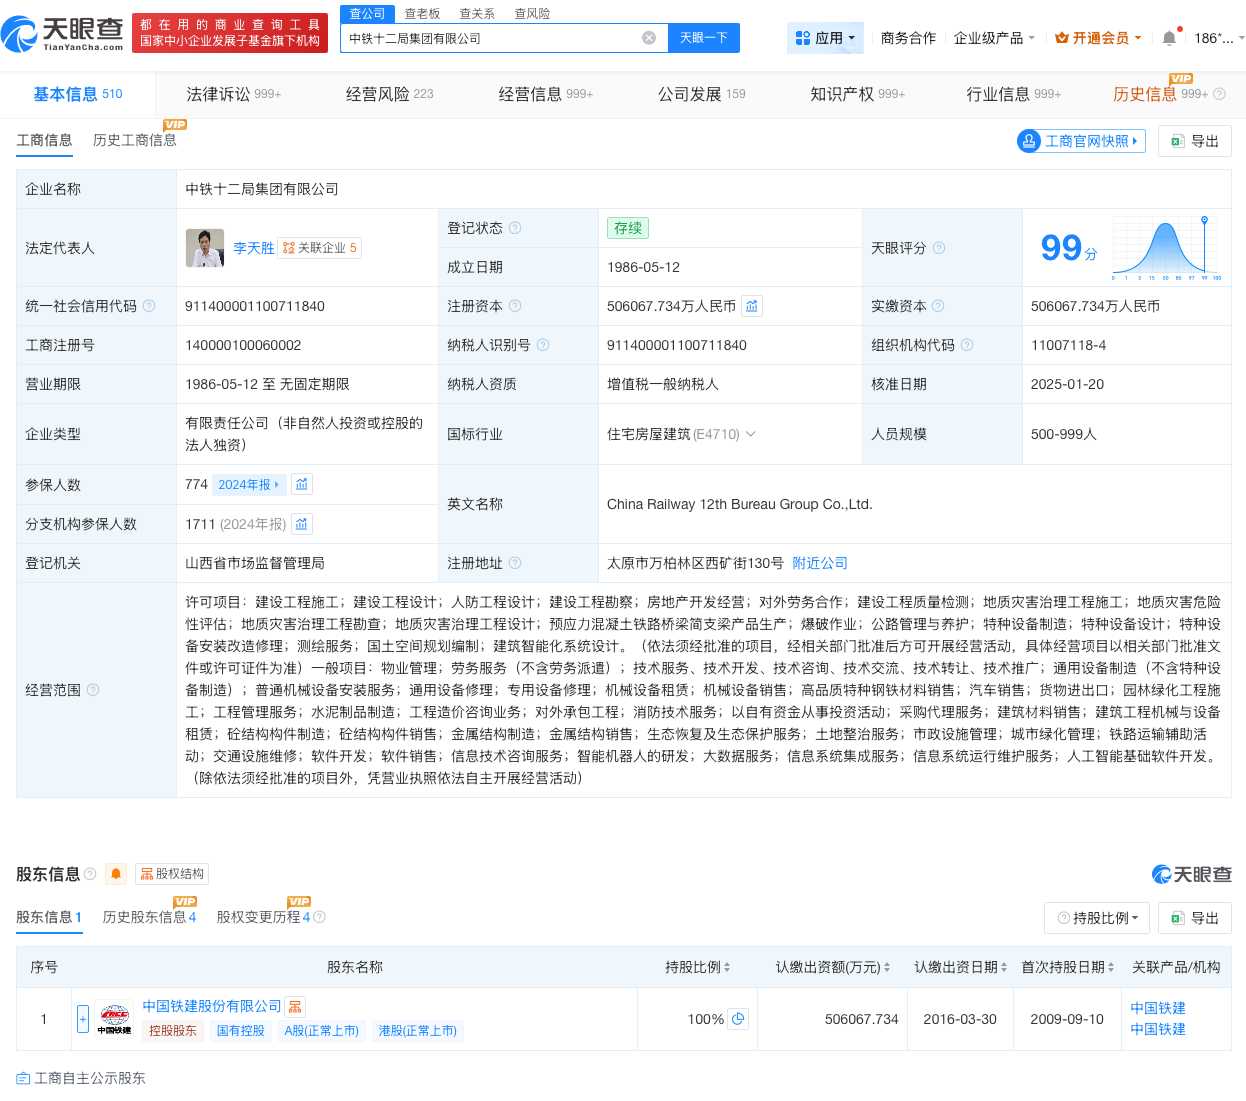Screen dimensions: 1246x1101
Task: Click the trend icon next to 参保人数 774
Action: pos(302,484)
